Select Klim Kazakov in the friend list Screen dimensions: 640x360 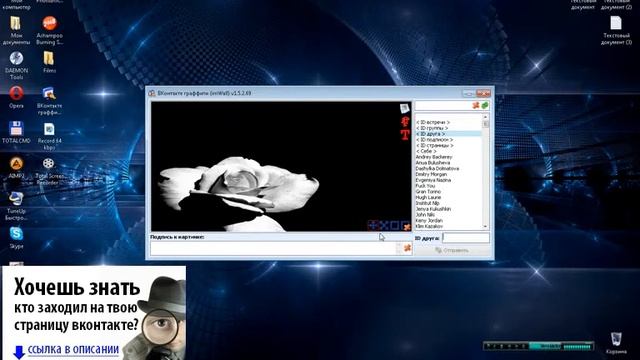(x=429, y=226)
